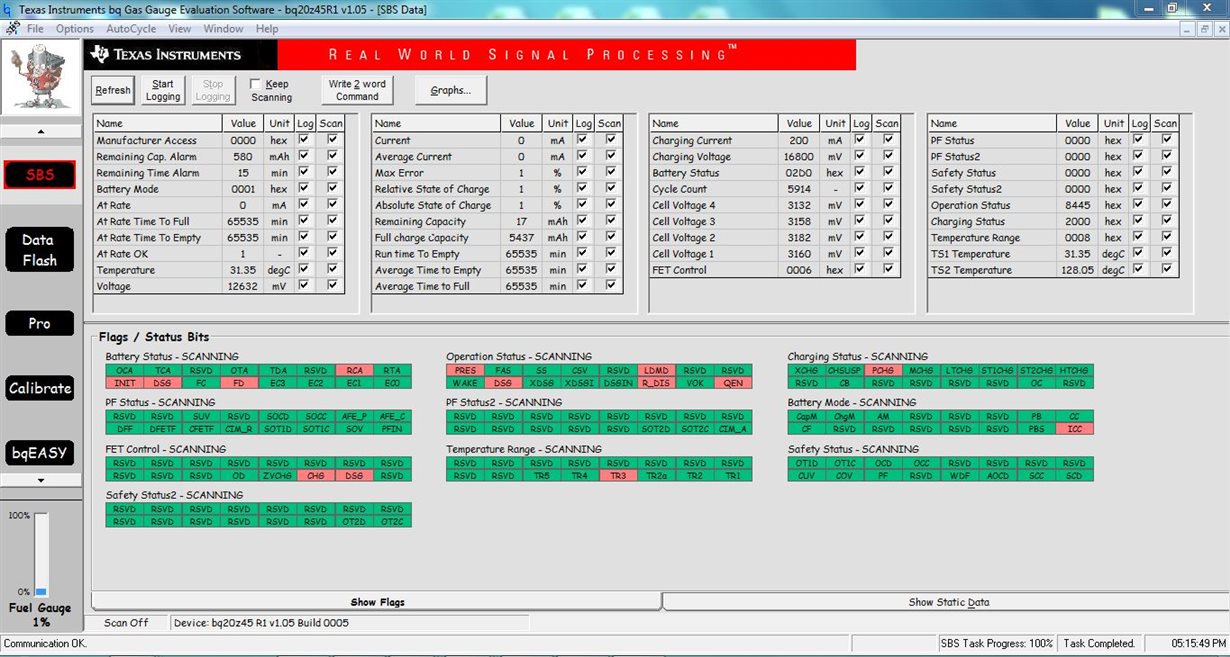Click the Fuel Gauge level bar
Image resolution: width=1230 pixels, height=657 pixels.
(x=41, y=554)
